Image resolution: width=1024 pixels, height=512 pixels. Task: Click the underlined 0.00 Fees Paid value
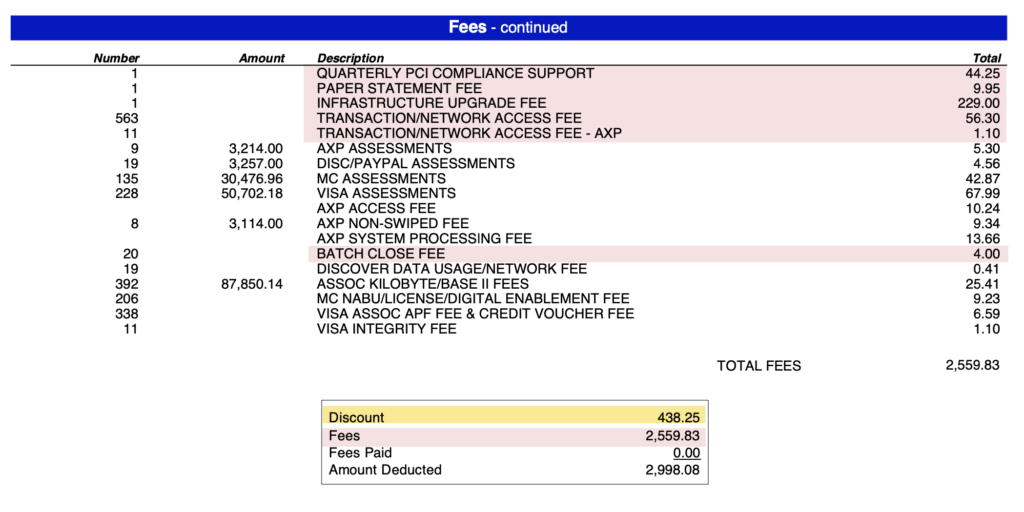click(686, 453)
